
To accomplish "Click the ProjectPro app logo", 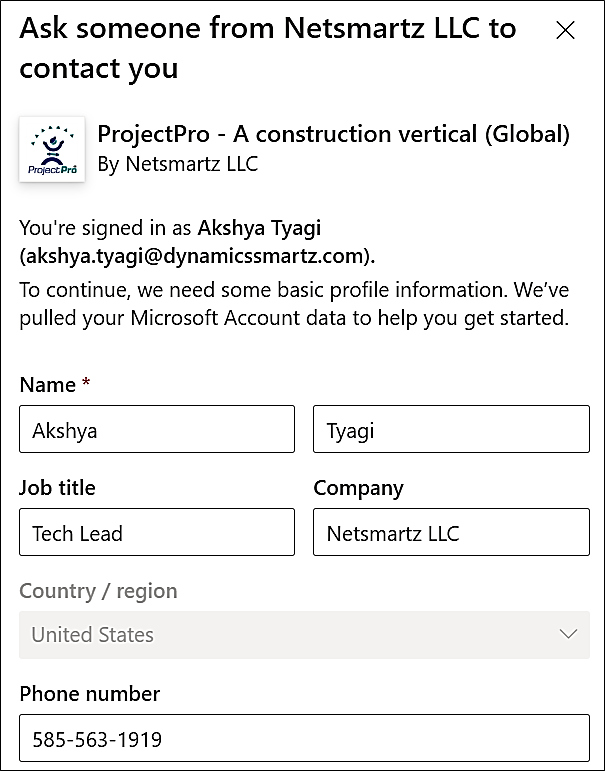I will tap(52, 150).
